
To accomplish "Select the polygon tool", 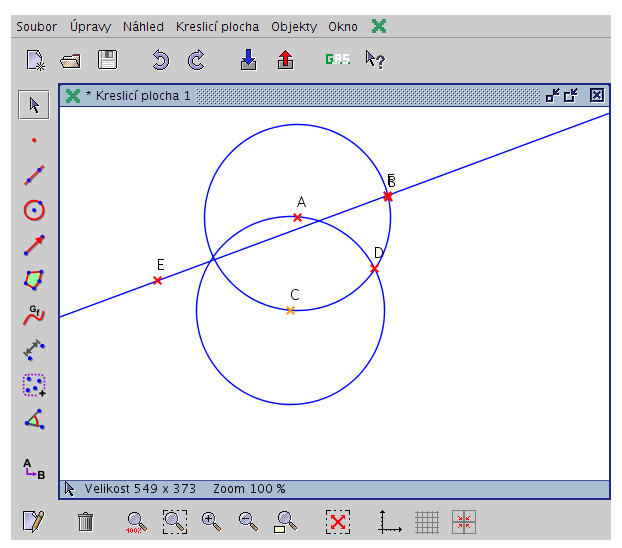I will [34, 280].
